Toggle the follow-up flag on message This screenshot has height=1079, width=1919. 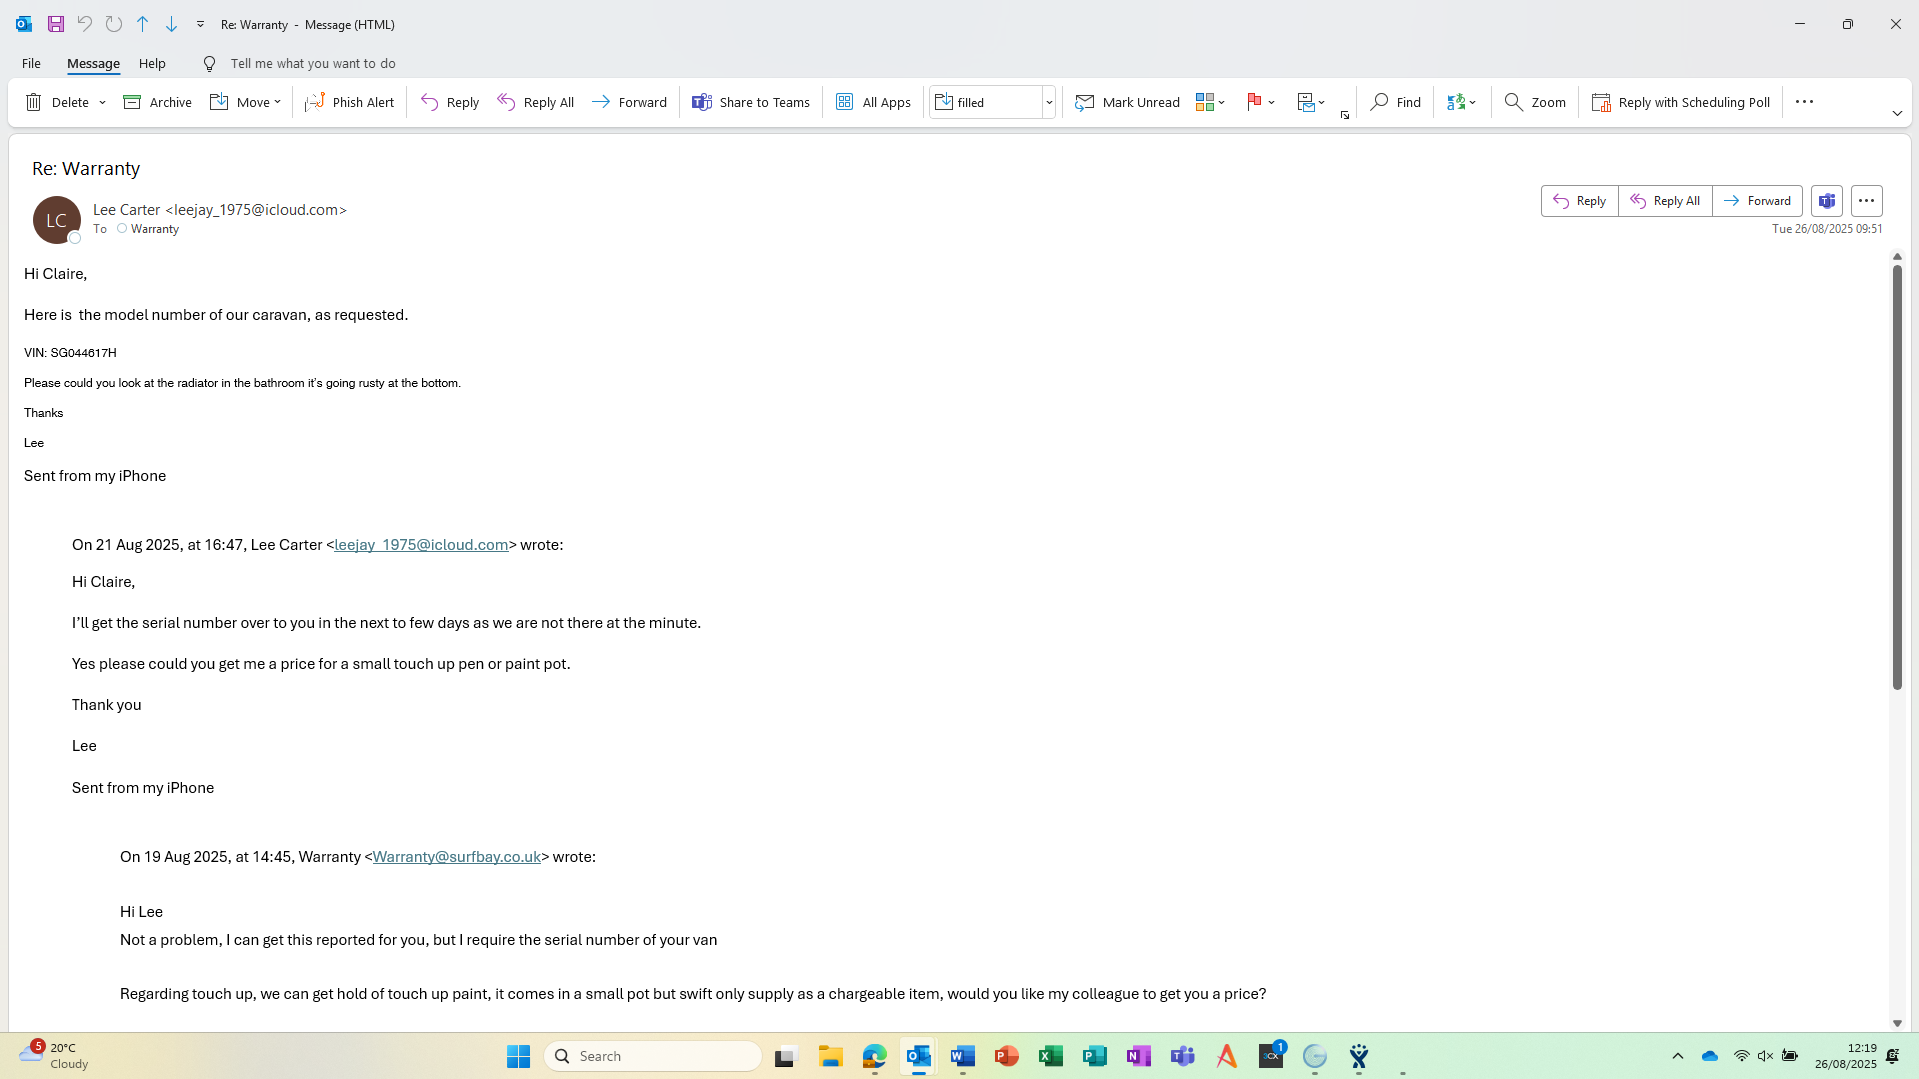tap(1254, 102)
